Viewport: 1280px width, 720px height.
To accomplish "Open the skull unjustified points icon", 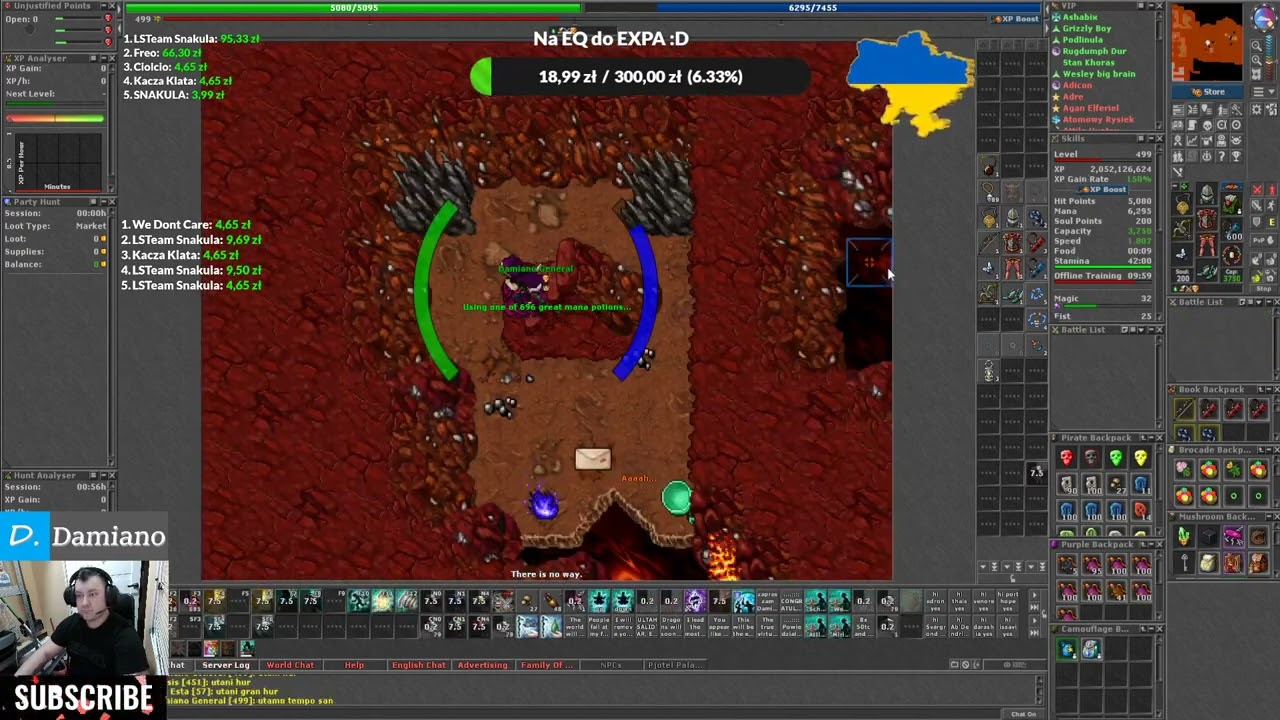I will point(1207,124).
